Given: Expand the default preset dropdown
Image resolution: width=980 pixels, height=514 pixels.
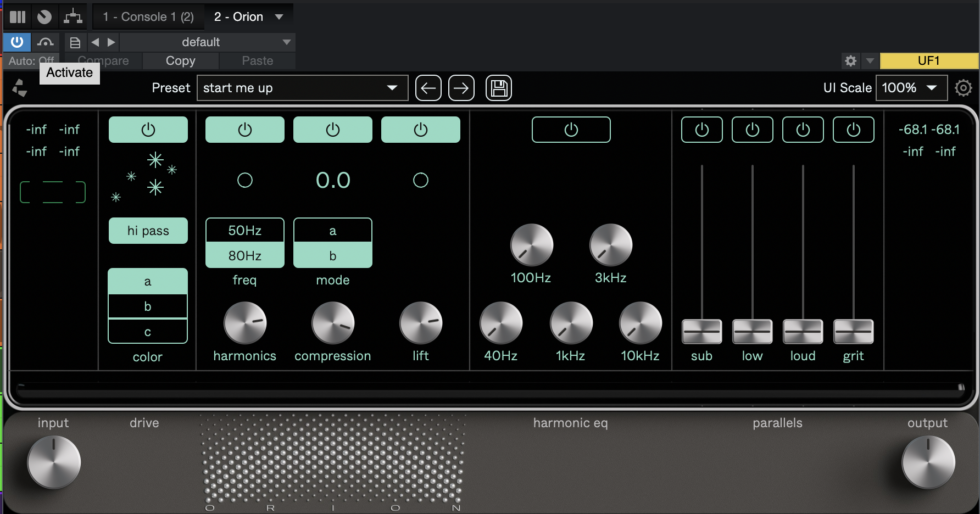Looking at the screenshot, I should (x=207, y=42).
